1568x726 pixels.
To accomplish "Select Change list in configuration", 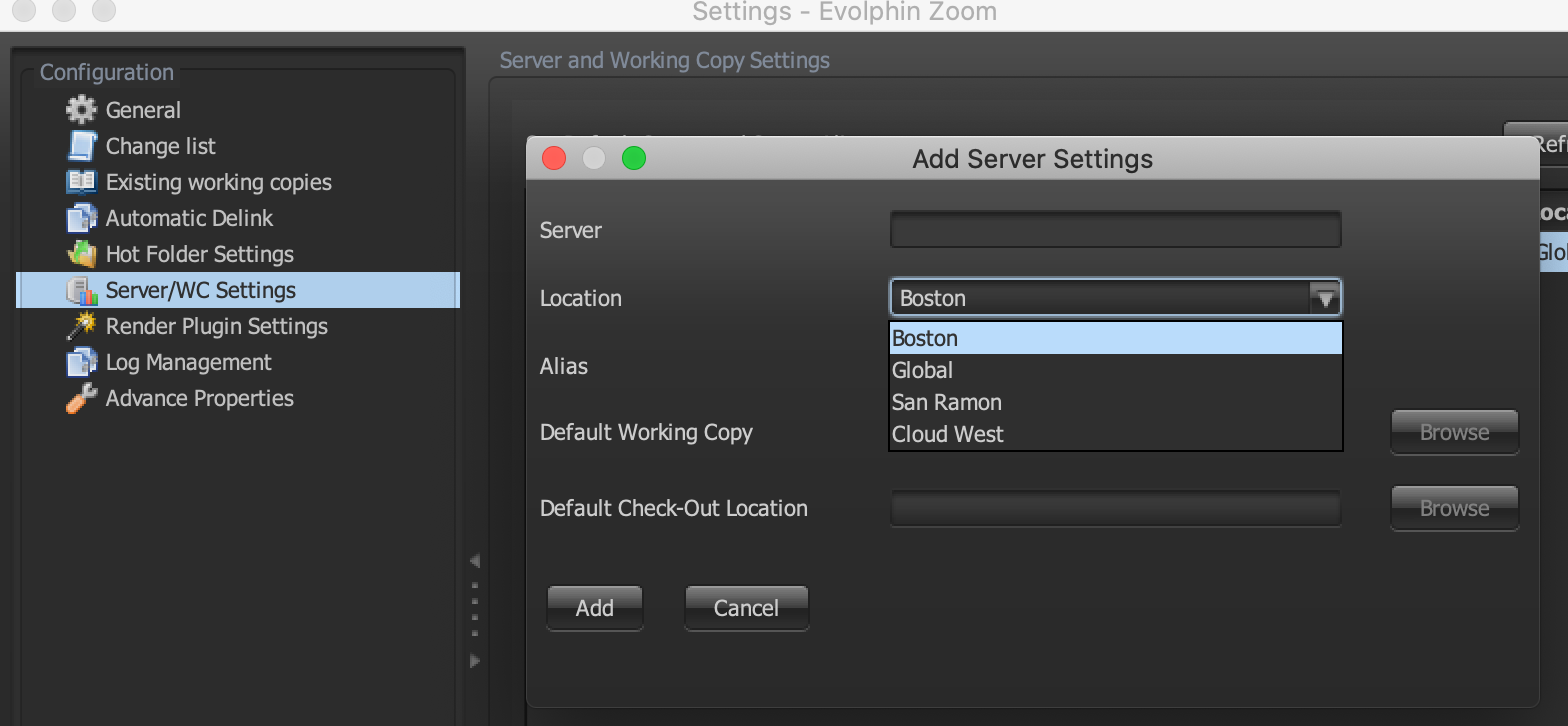I will click(160, 146).
